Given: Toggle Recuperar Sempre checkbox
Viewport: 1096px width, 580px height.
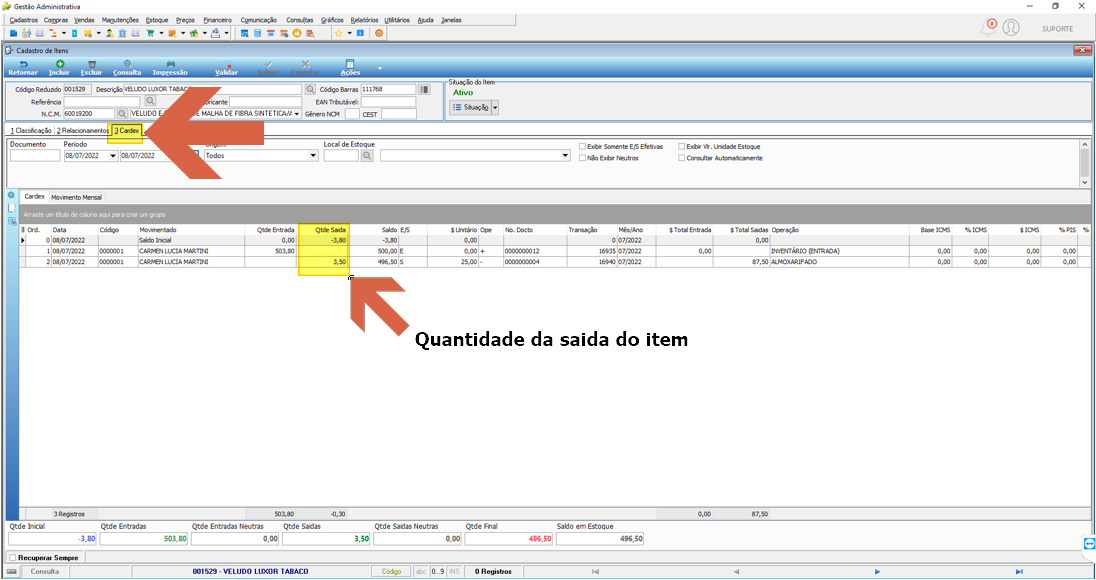Looking at the screenshot, I should [x=12, y=558].
